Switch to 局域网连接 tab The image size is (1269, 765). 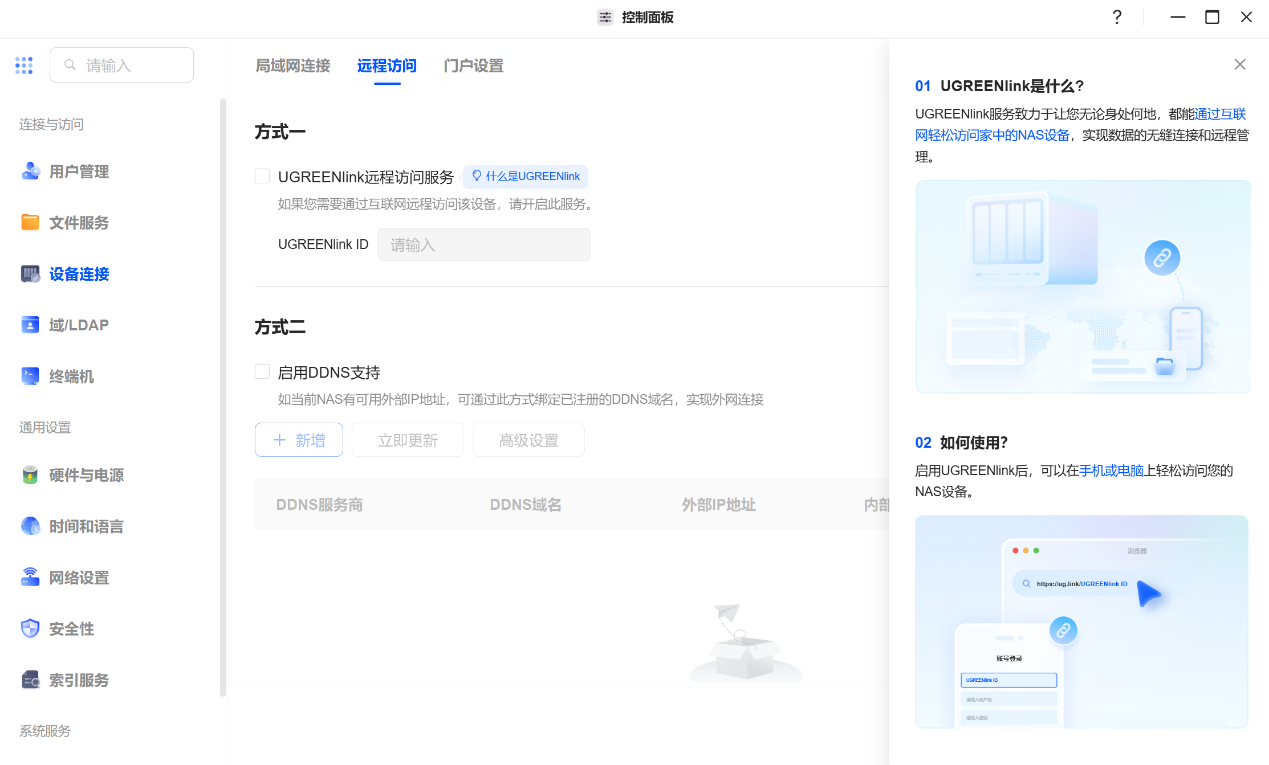coord(293,66)
